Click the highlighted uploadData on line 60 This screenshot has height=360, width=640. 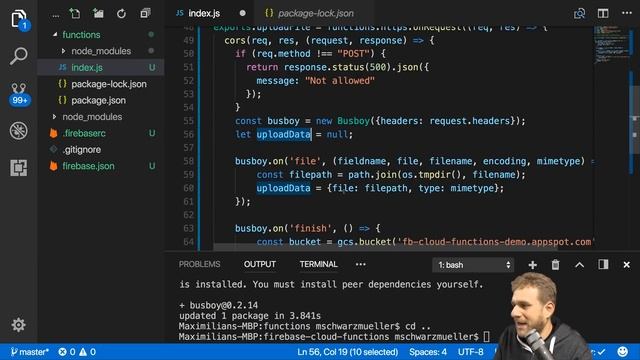click(x=283, y=188)
